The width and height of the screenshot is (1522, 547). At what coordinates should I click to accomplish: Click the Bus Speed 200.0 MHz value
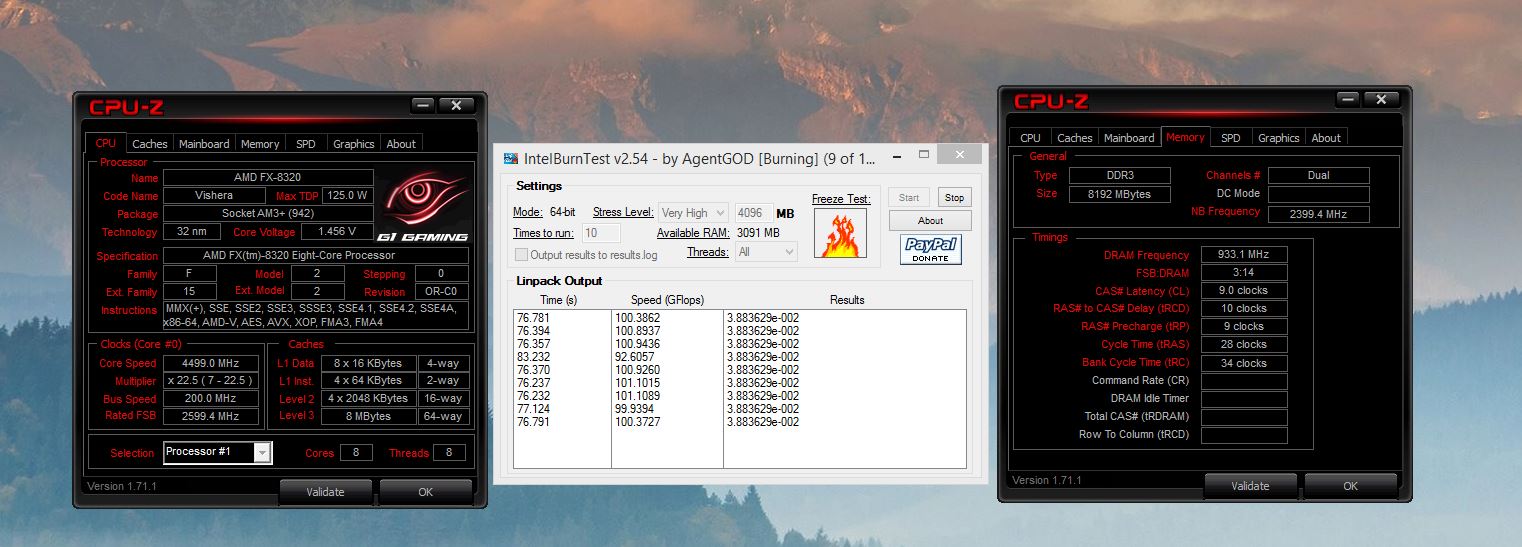(x=211, y=399)
